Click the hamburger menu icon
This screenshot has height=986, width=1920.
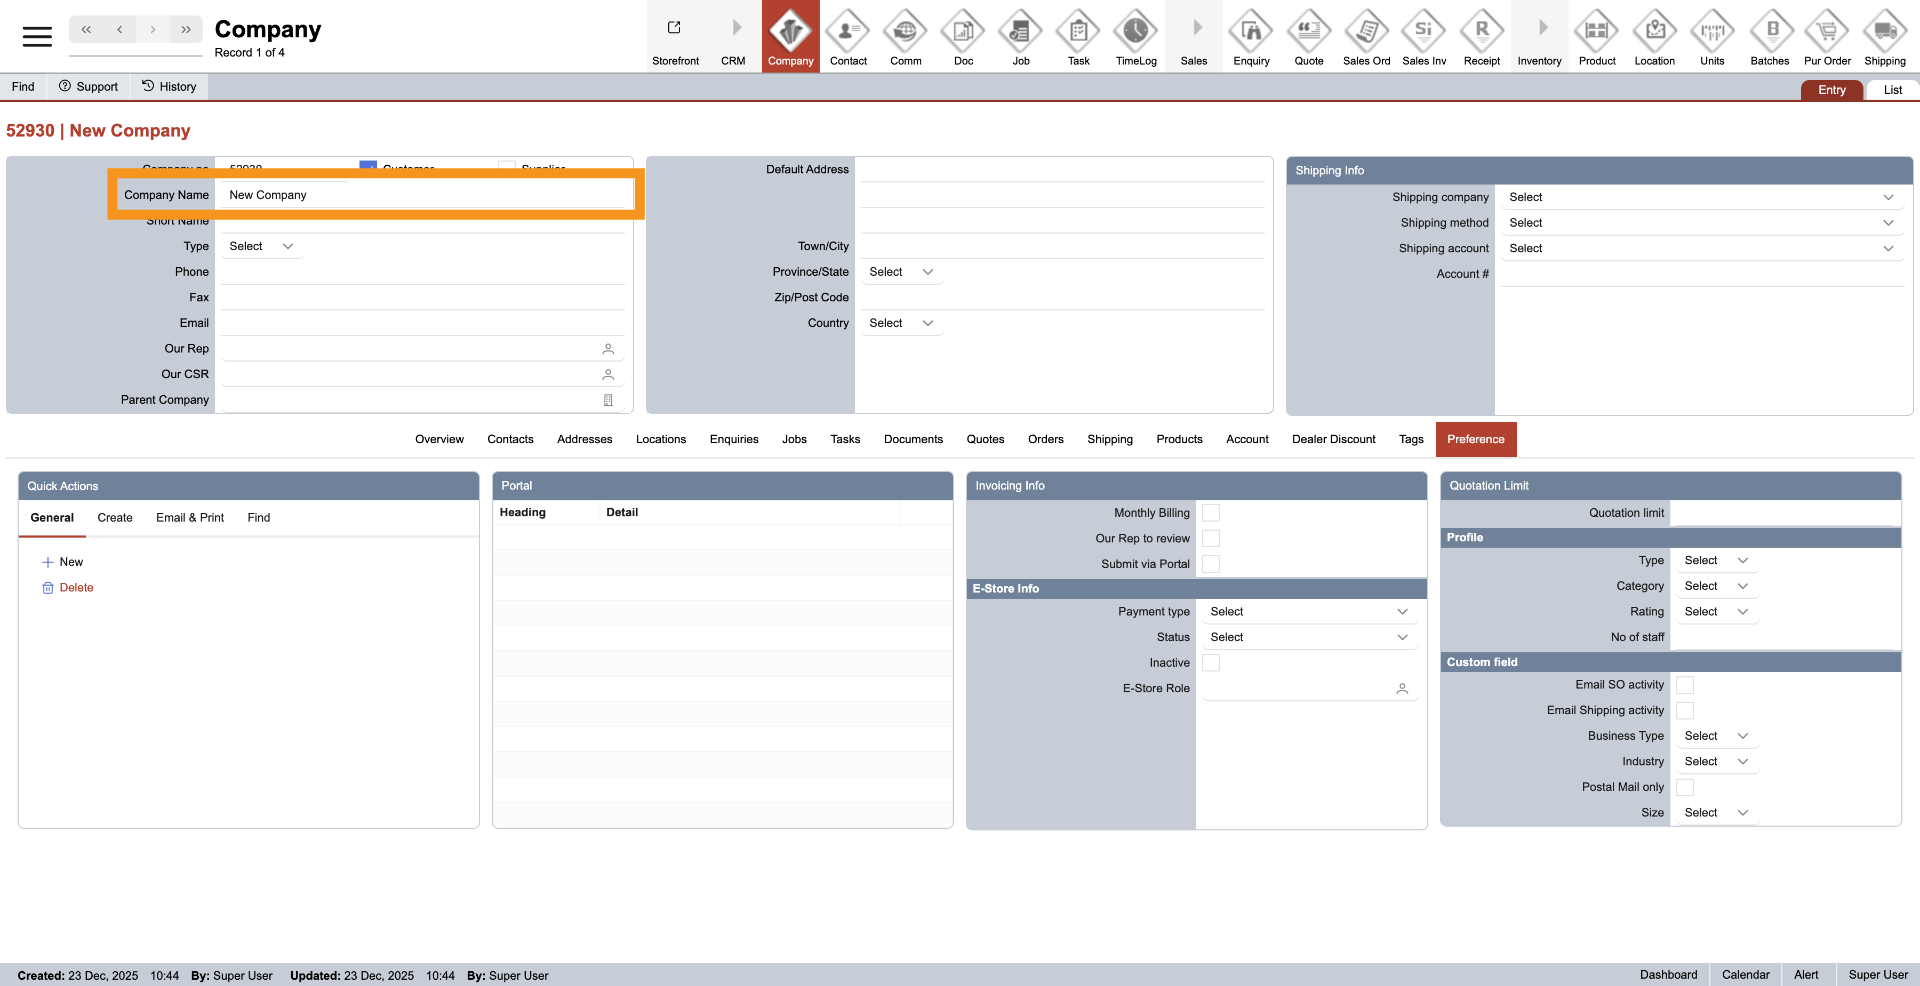pyautogui.click(x=37, y=37)
